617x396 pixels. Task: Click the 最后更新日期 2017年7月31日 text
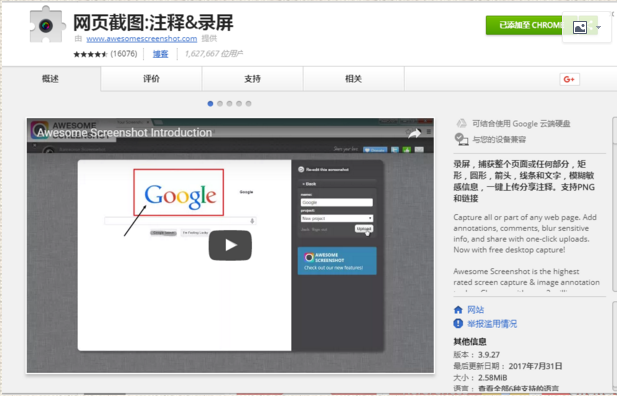(x=508, y=366)
